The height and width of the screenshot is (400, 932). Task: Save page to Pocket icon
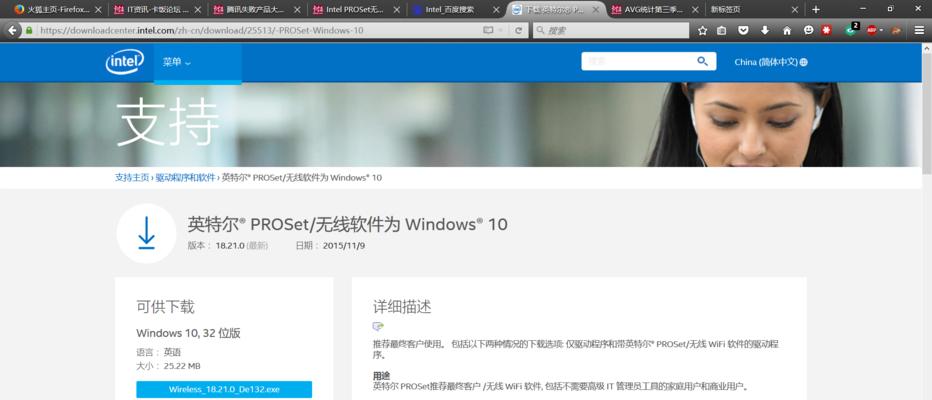click(743, 30)
